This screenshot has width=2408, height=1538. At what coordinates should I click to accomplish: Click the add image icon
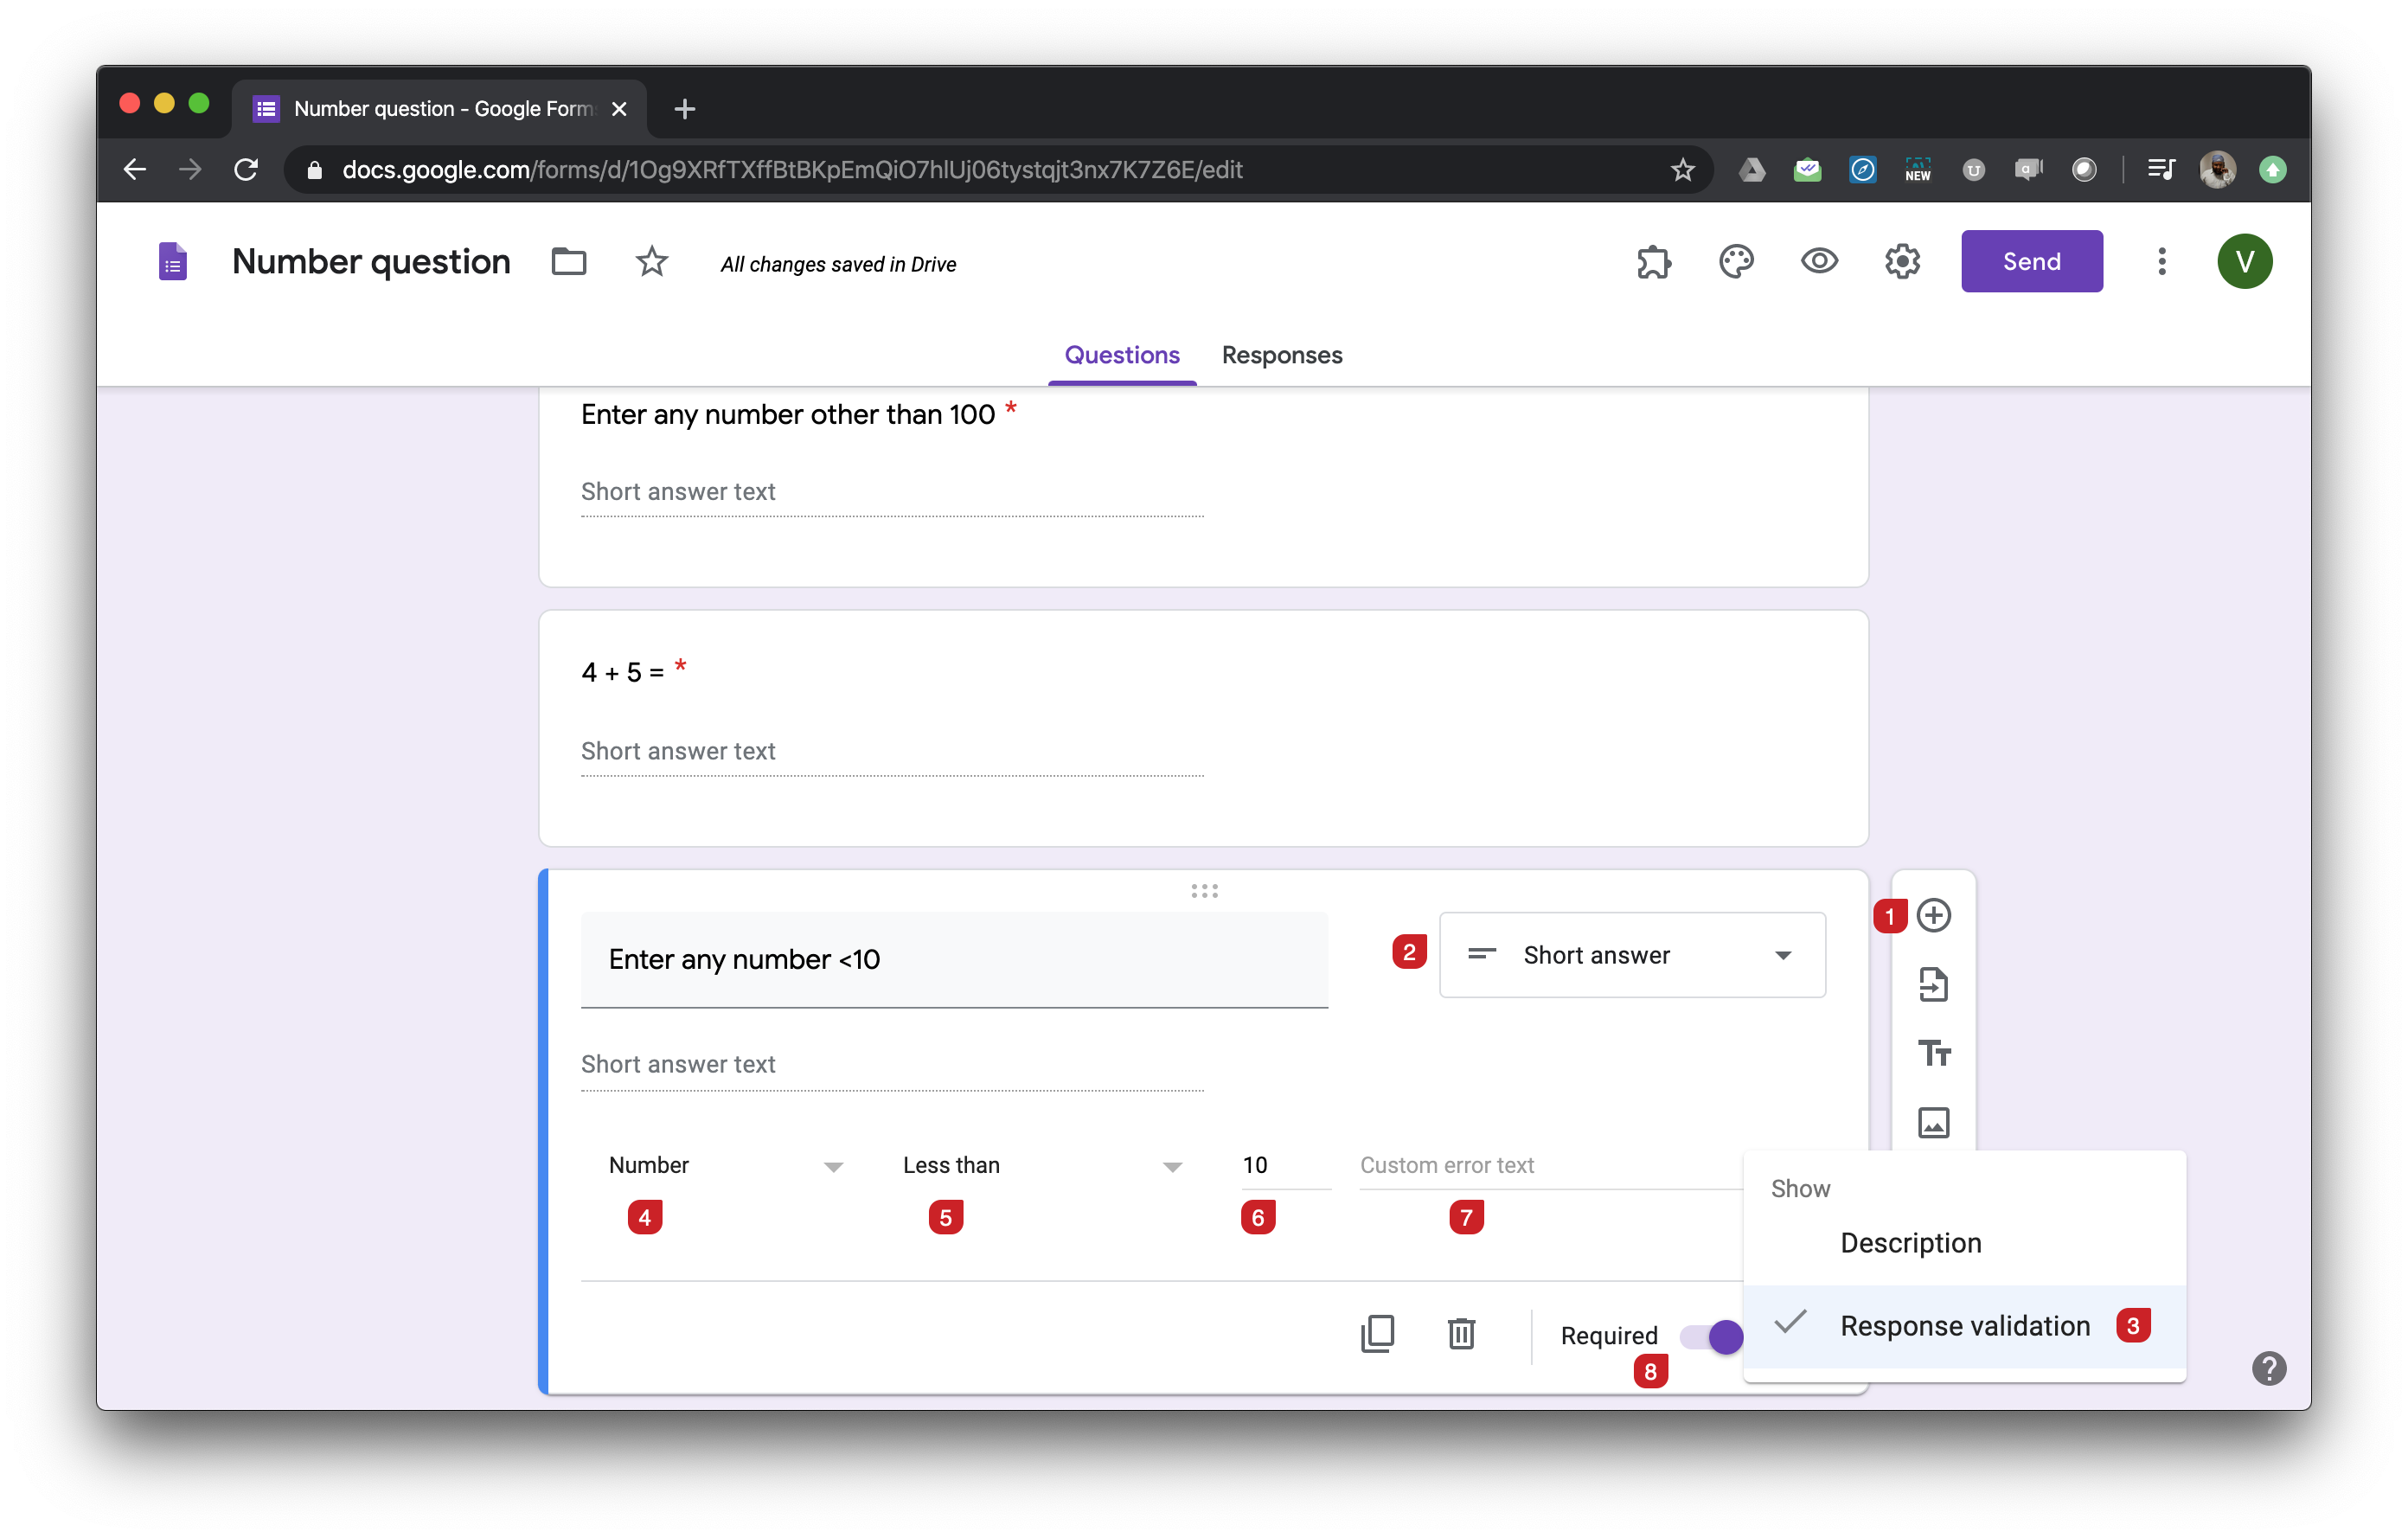[x=1933, y=1122]
